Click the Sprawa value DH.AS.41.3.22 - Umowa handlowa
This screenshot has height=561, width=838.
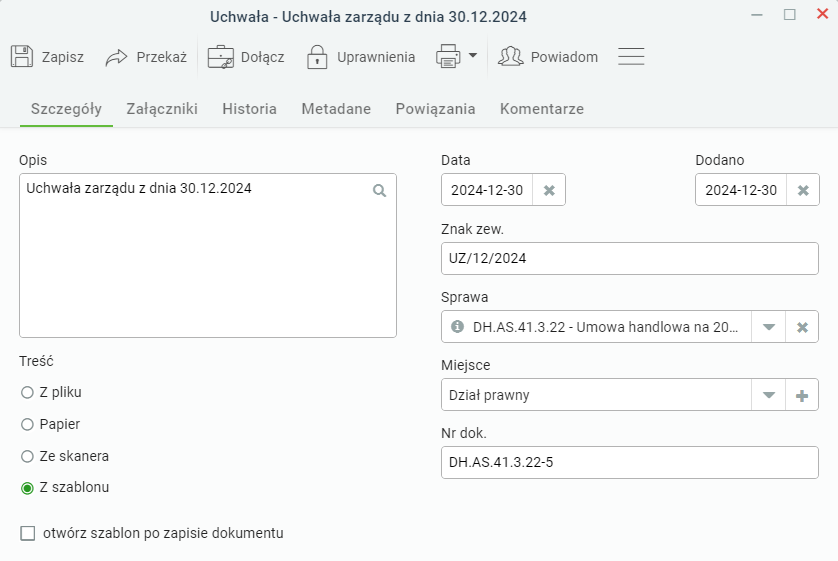[x=605, y=327]
